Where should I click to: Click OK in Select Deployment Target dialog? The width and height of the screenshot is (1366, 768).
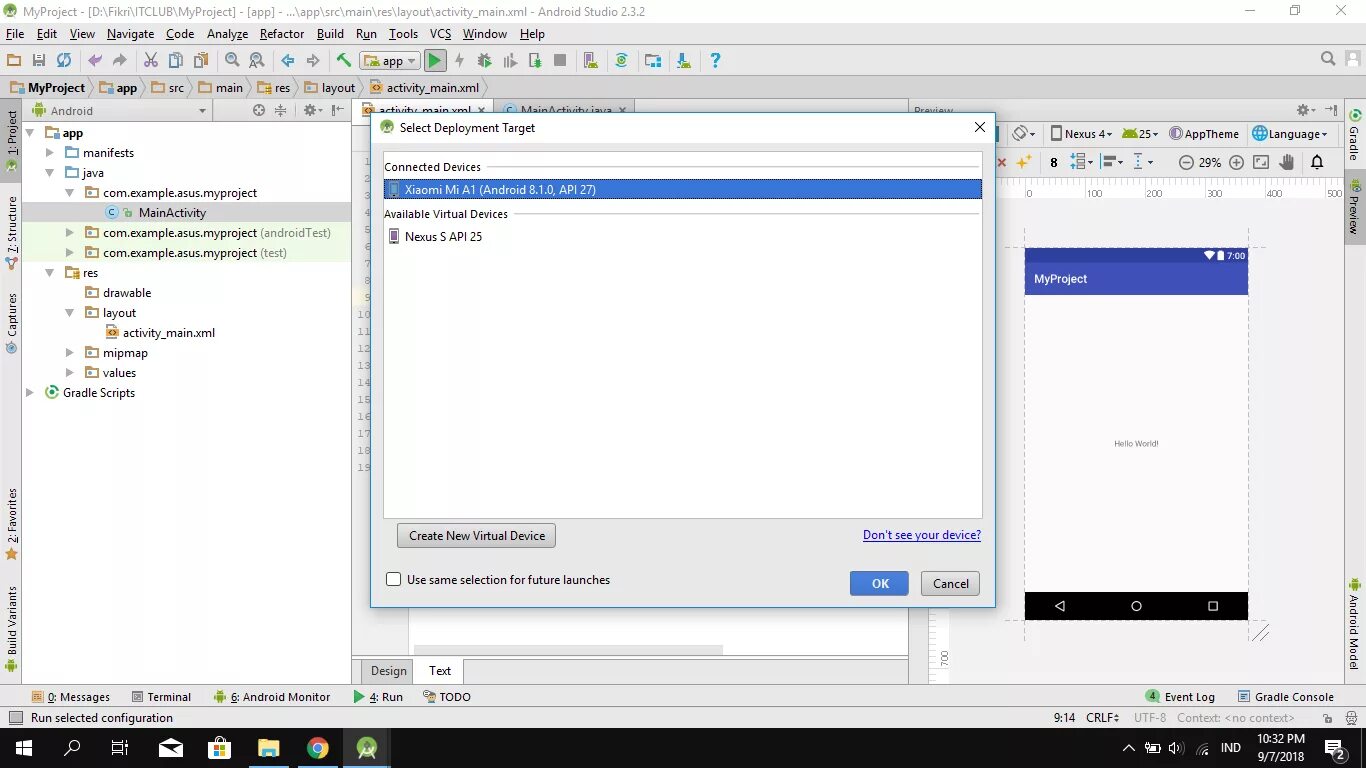click(880, 584)
